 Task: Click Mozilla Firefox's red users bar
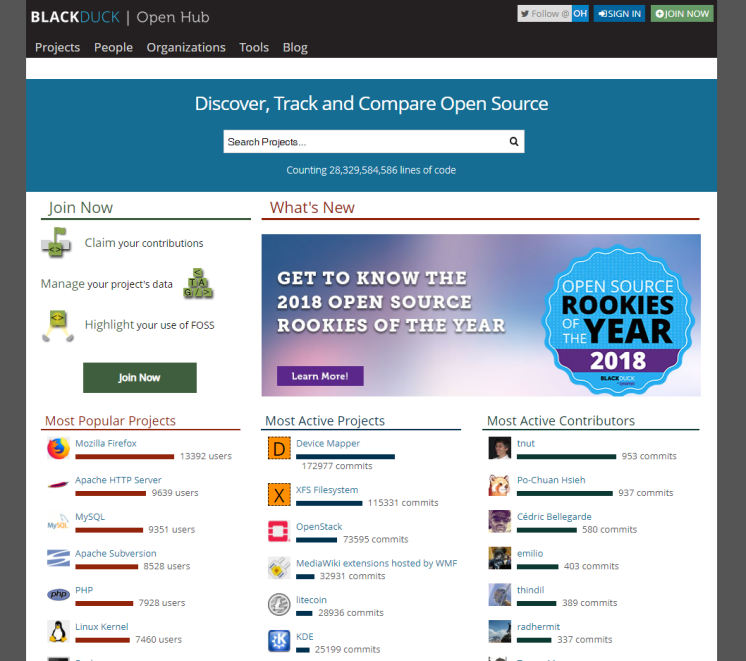pyautogui.click(x=125, y=456)
